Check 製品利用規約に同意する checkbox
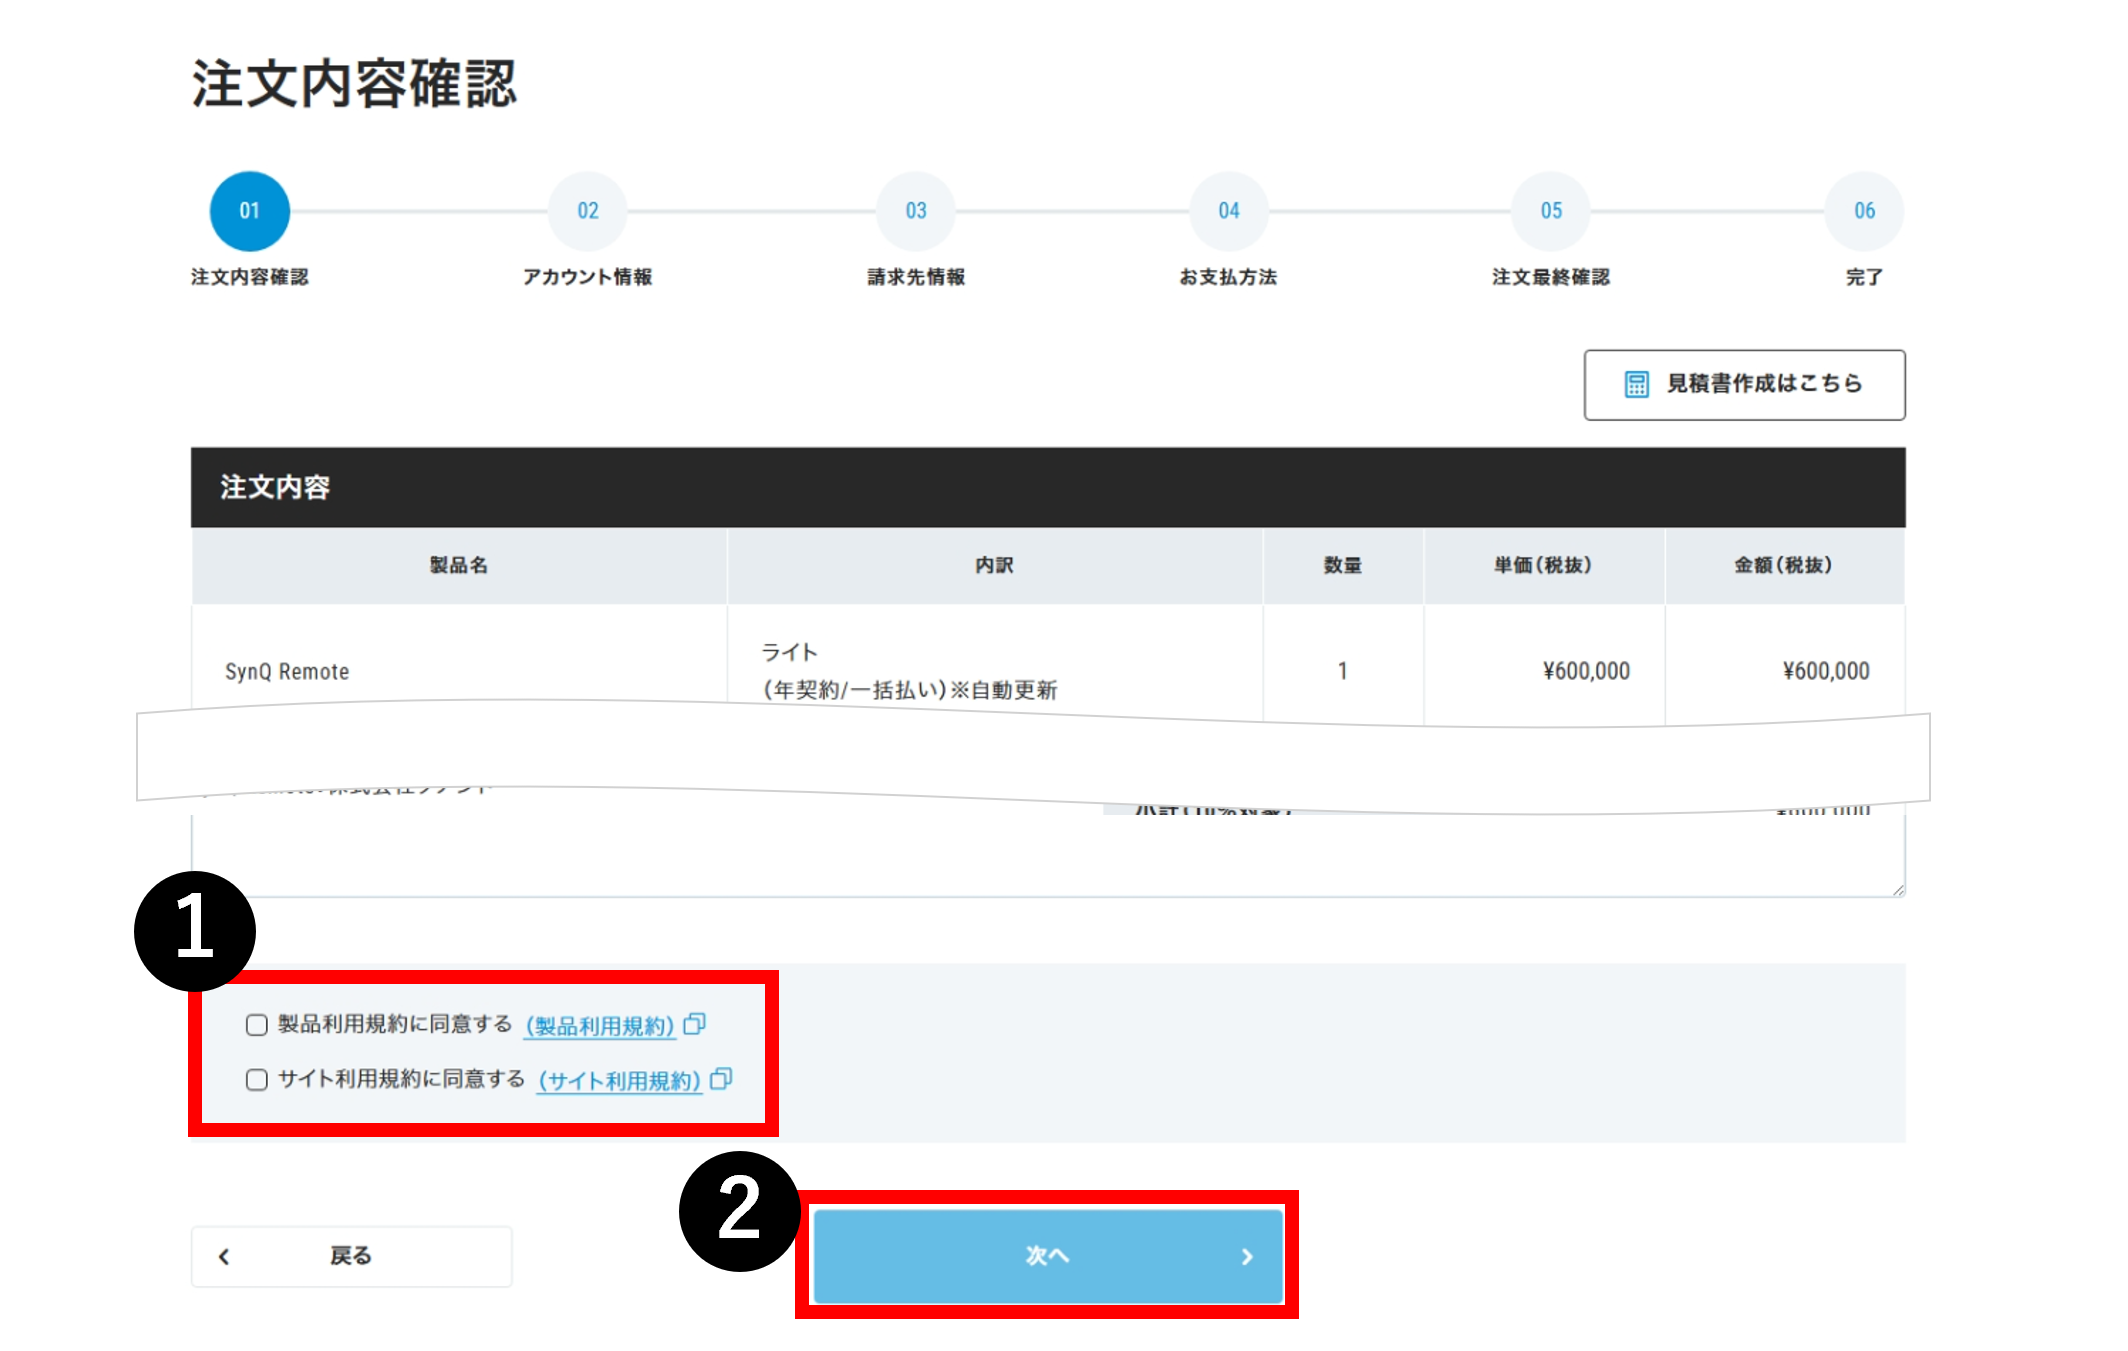The height and width of the screenshot is (1351, 2128). (257, 1025)
